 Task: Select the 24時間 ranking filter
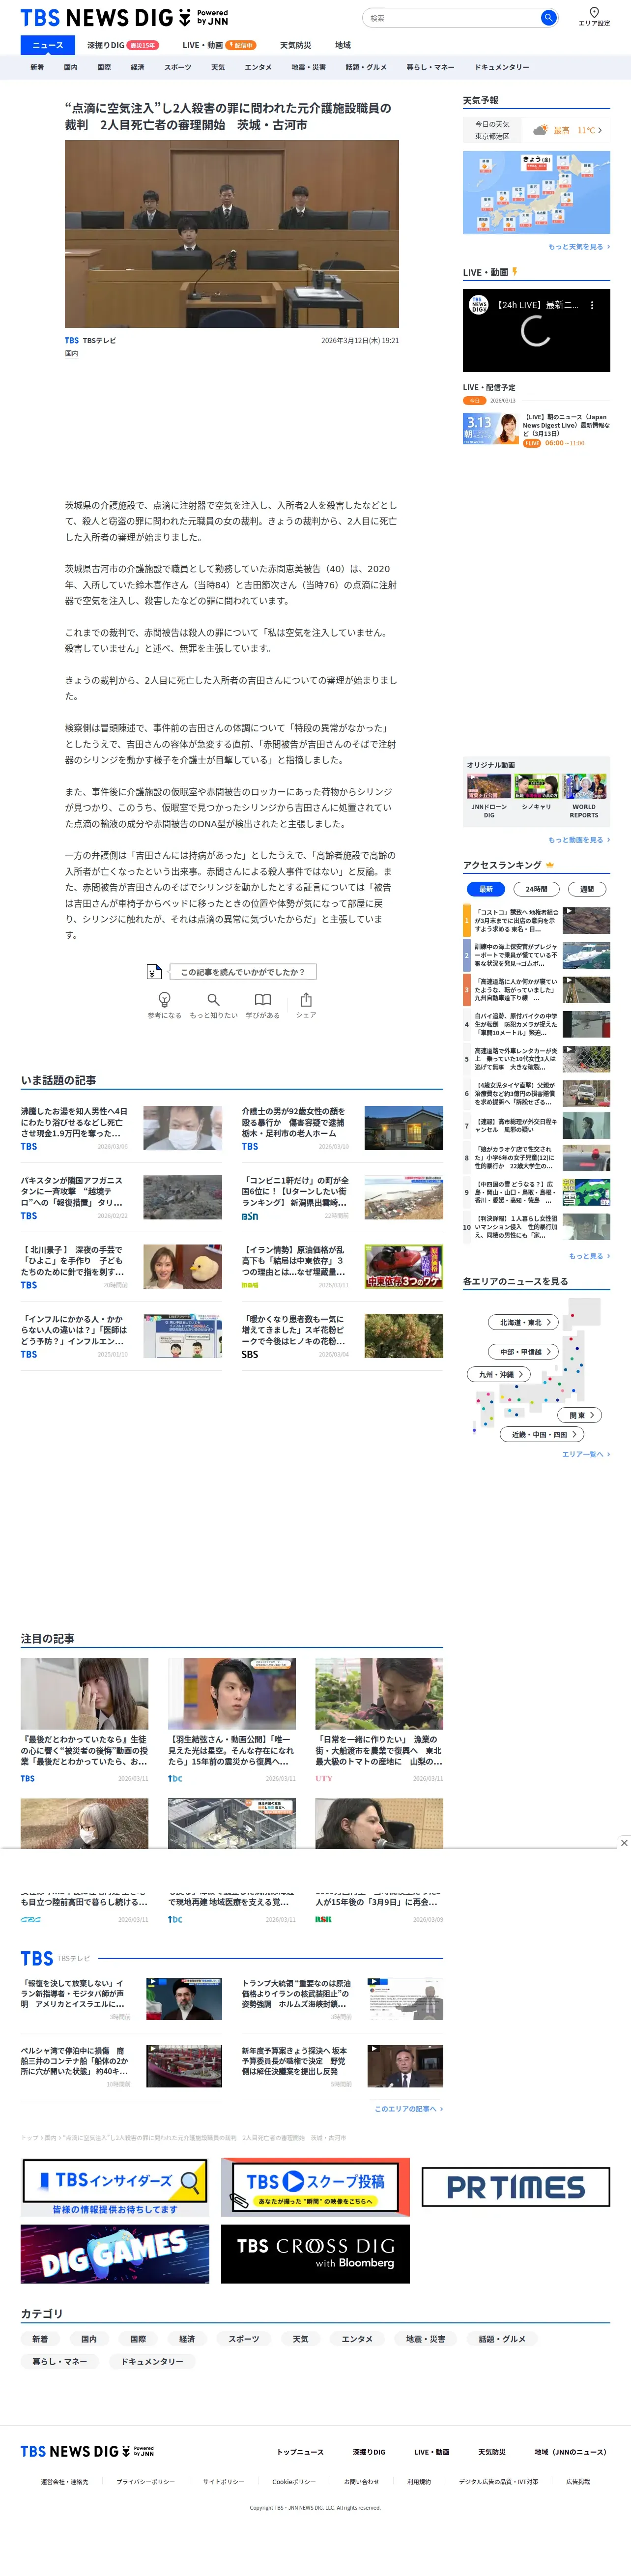click(x=536, y=889)
